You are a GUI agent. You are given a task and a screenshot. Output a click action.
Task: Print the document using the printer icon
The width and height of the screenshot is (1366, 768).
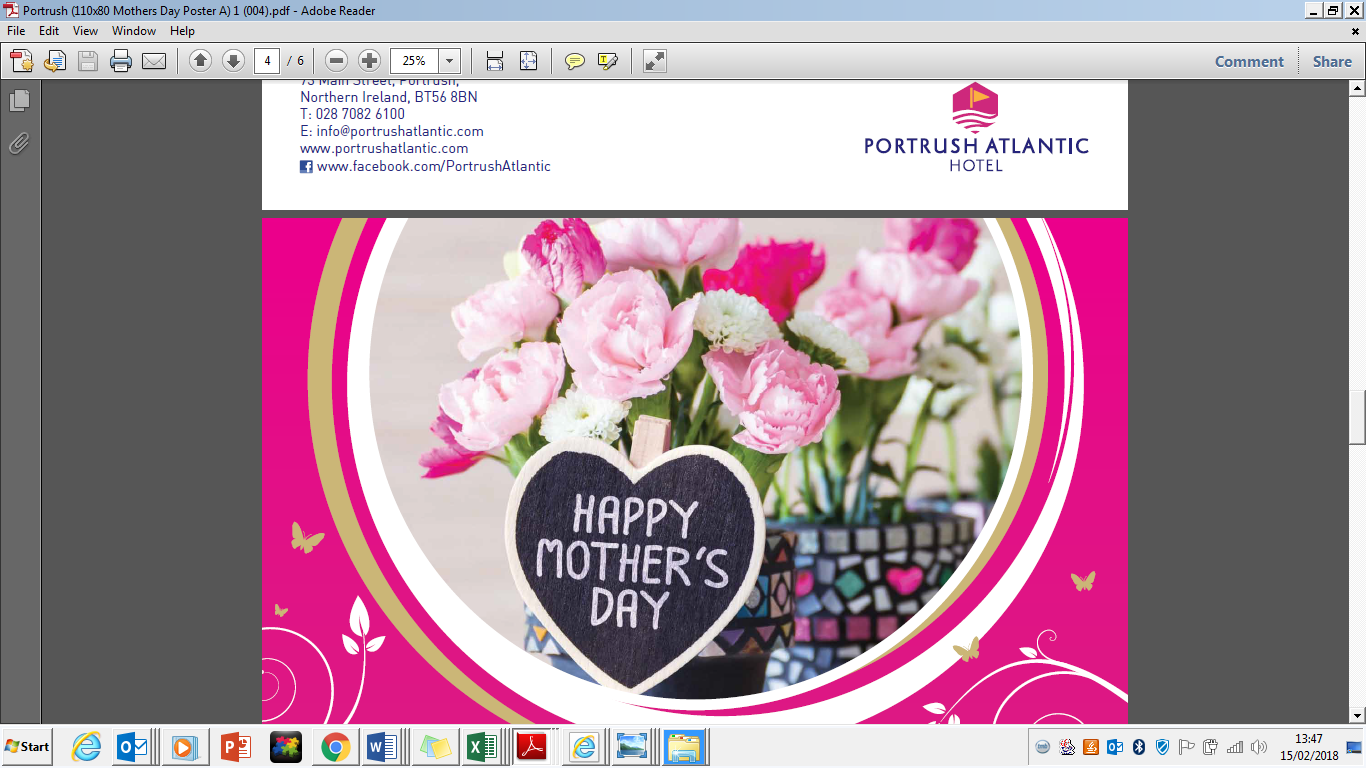(121, 61)
